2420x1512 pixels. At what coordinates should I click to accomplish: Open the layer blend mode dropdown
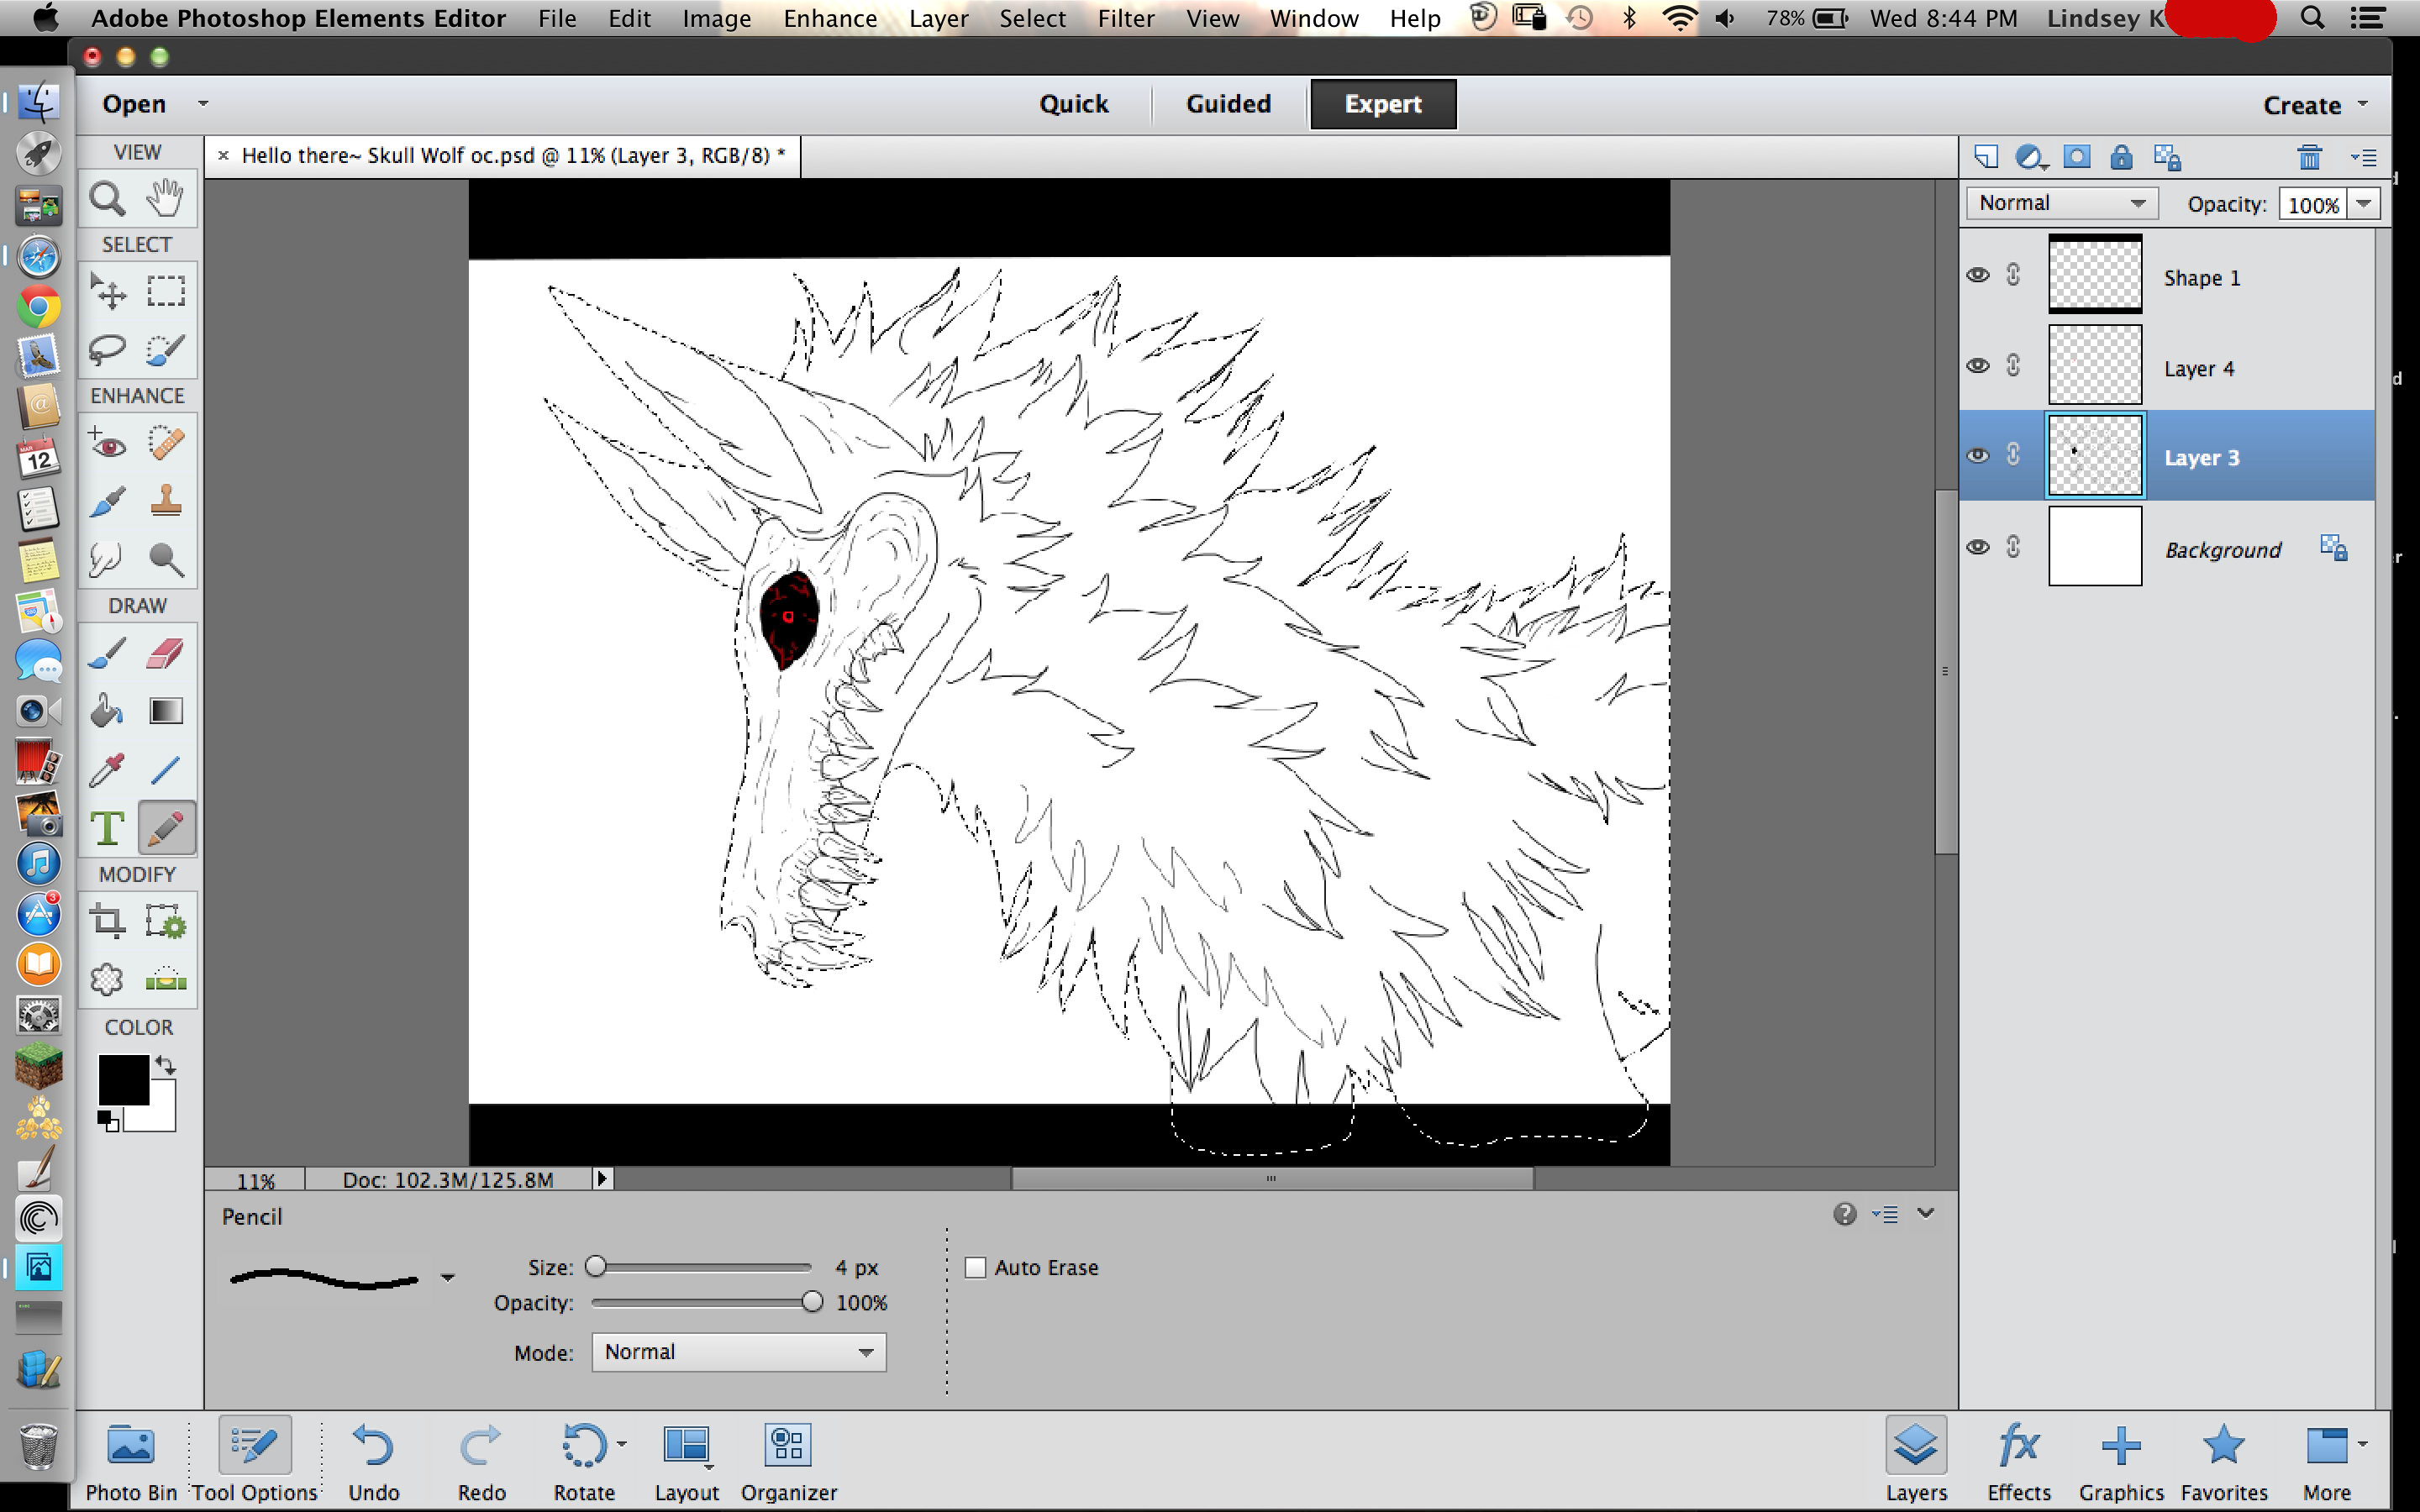[2061, 203]
